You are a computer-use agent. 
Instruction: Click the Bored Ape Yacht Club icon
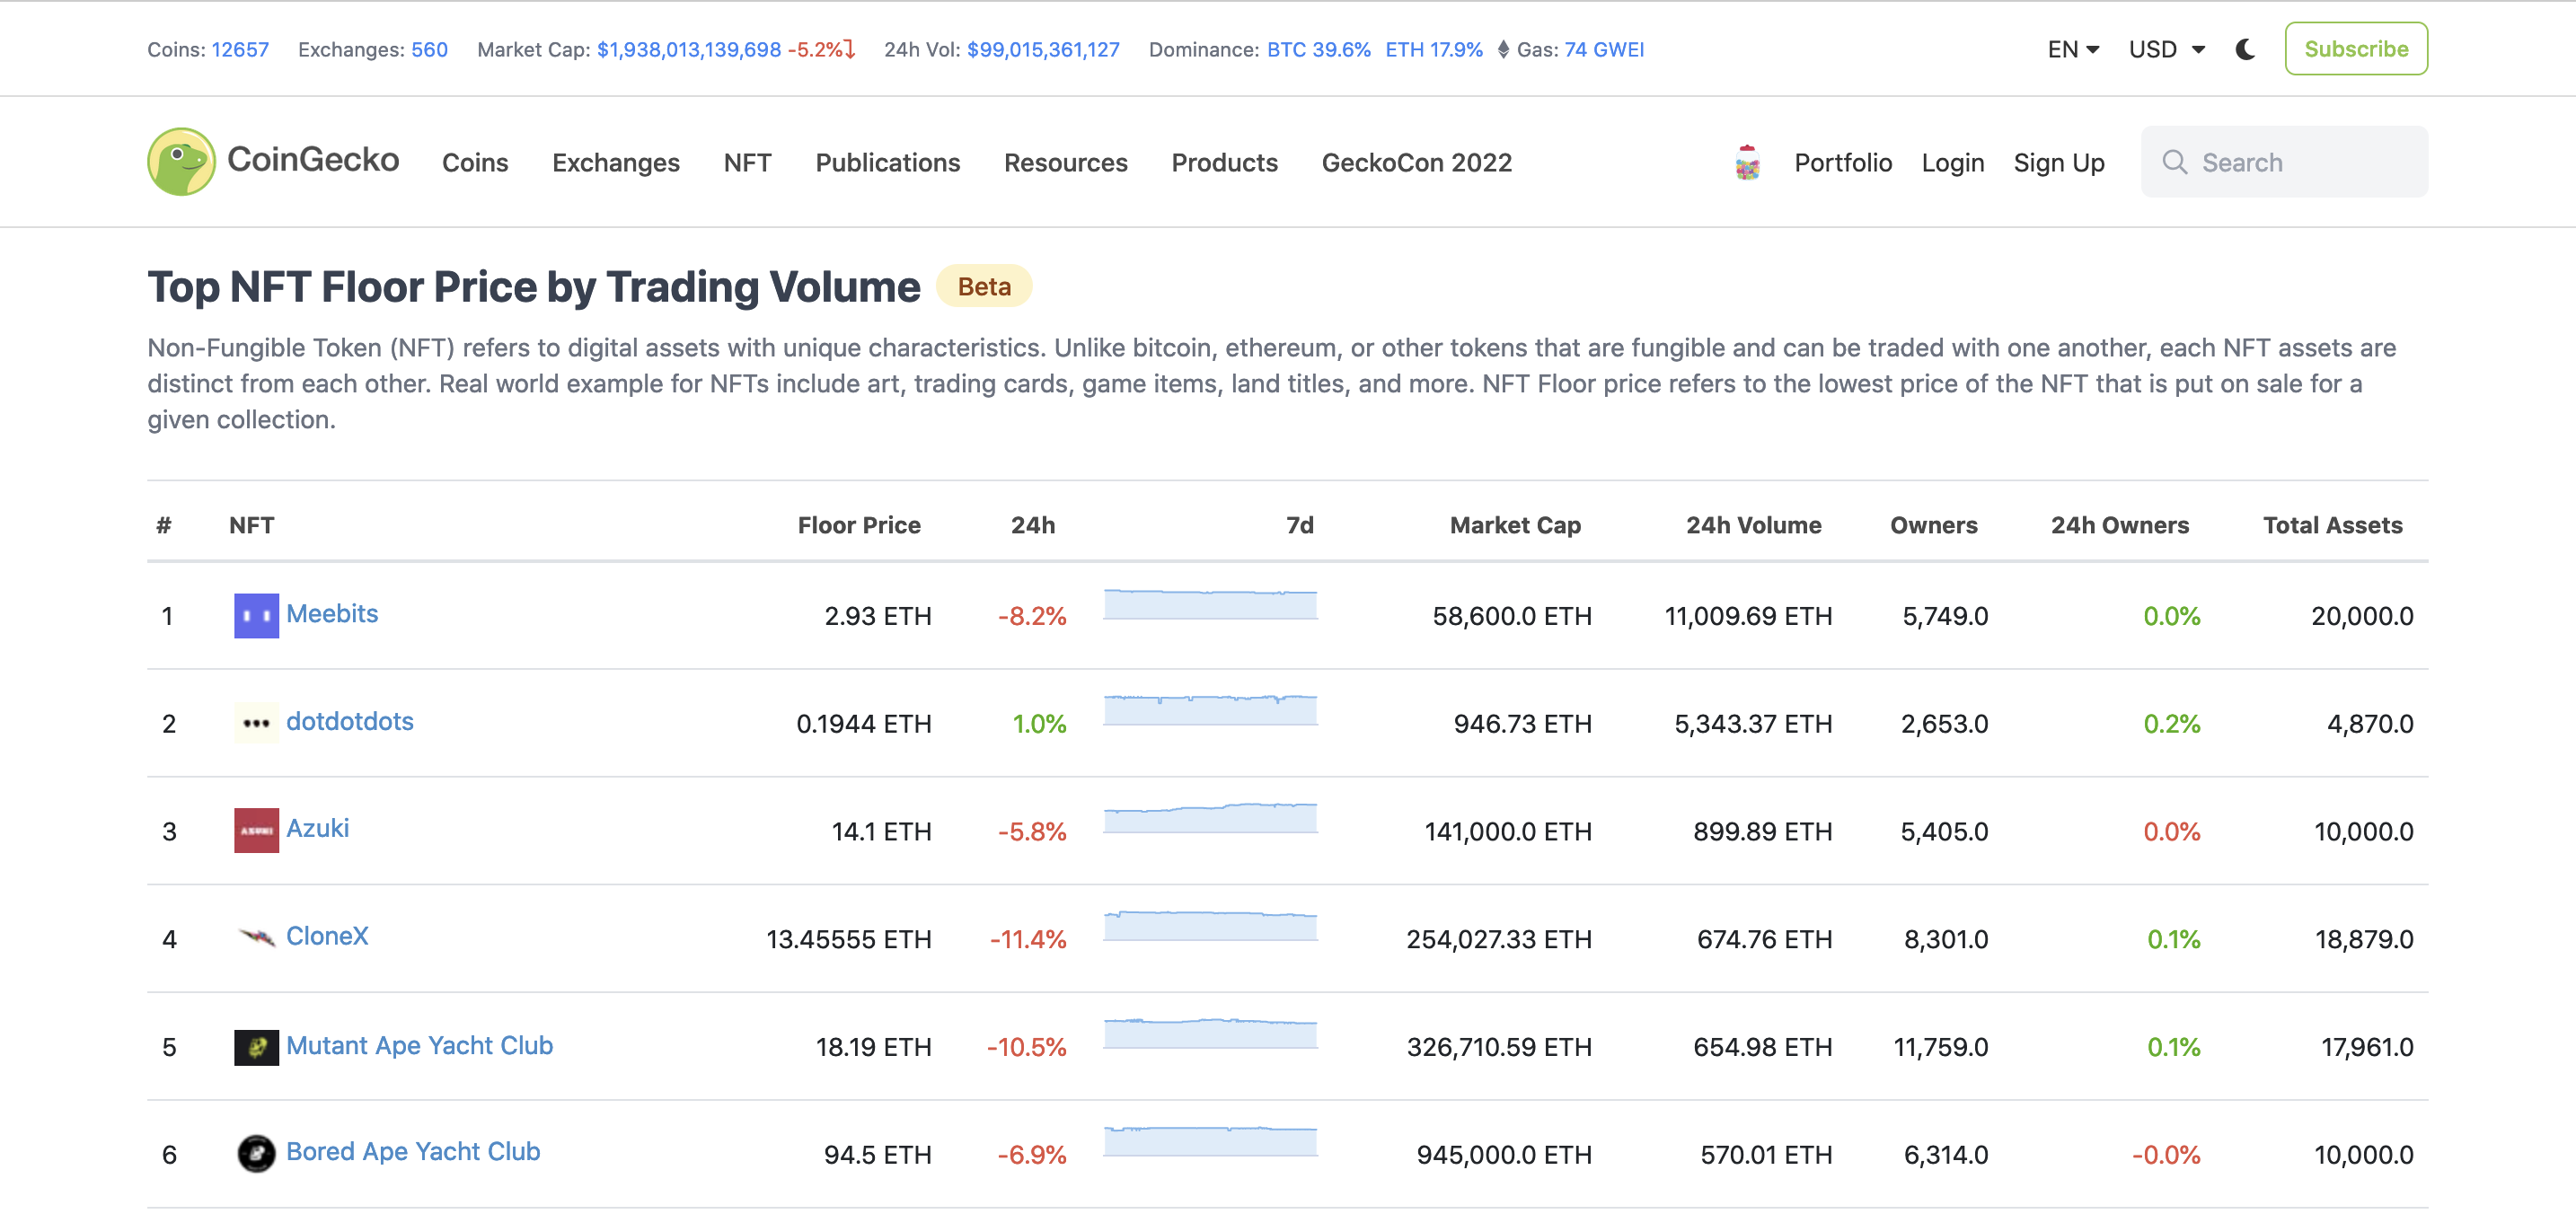(x=256, y=1153)
